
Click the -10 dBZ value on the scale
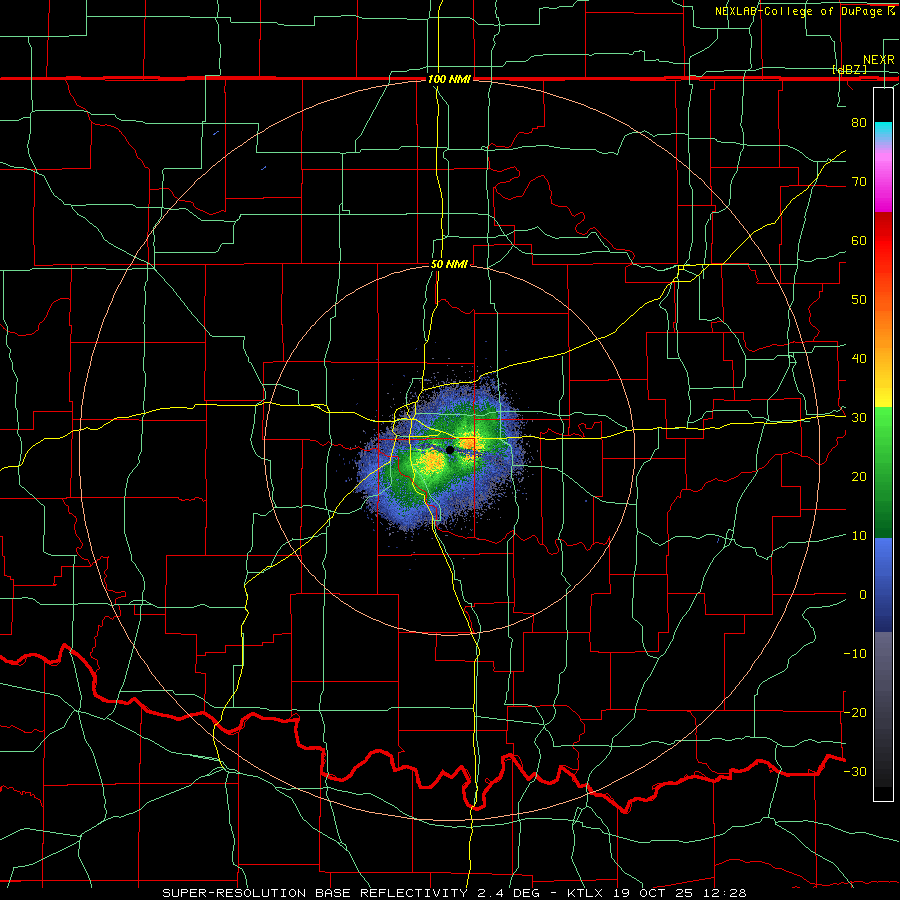(x=855, y=654)
